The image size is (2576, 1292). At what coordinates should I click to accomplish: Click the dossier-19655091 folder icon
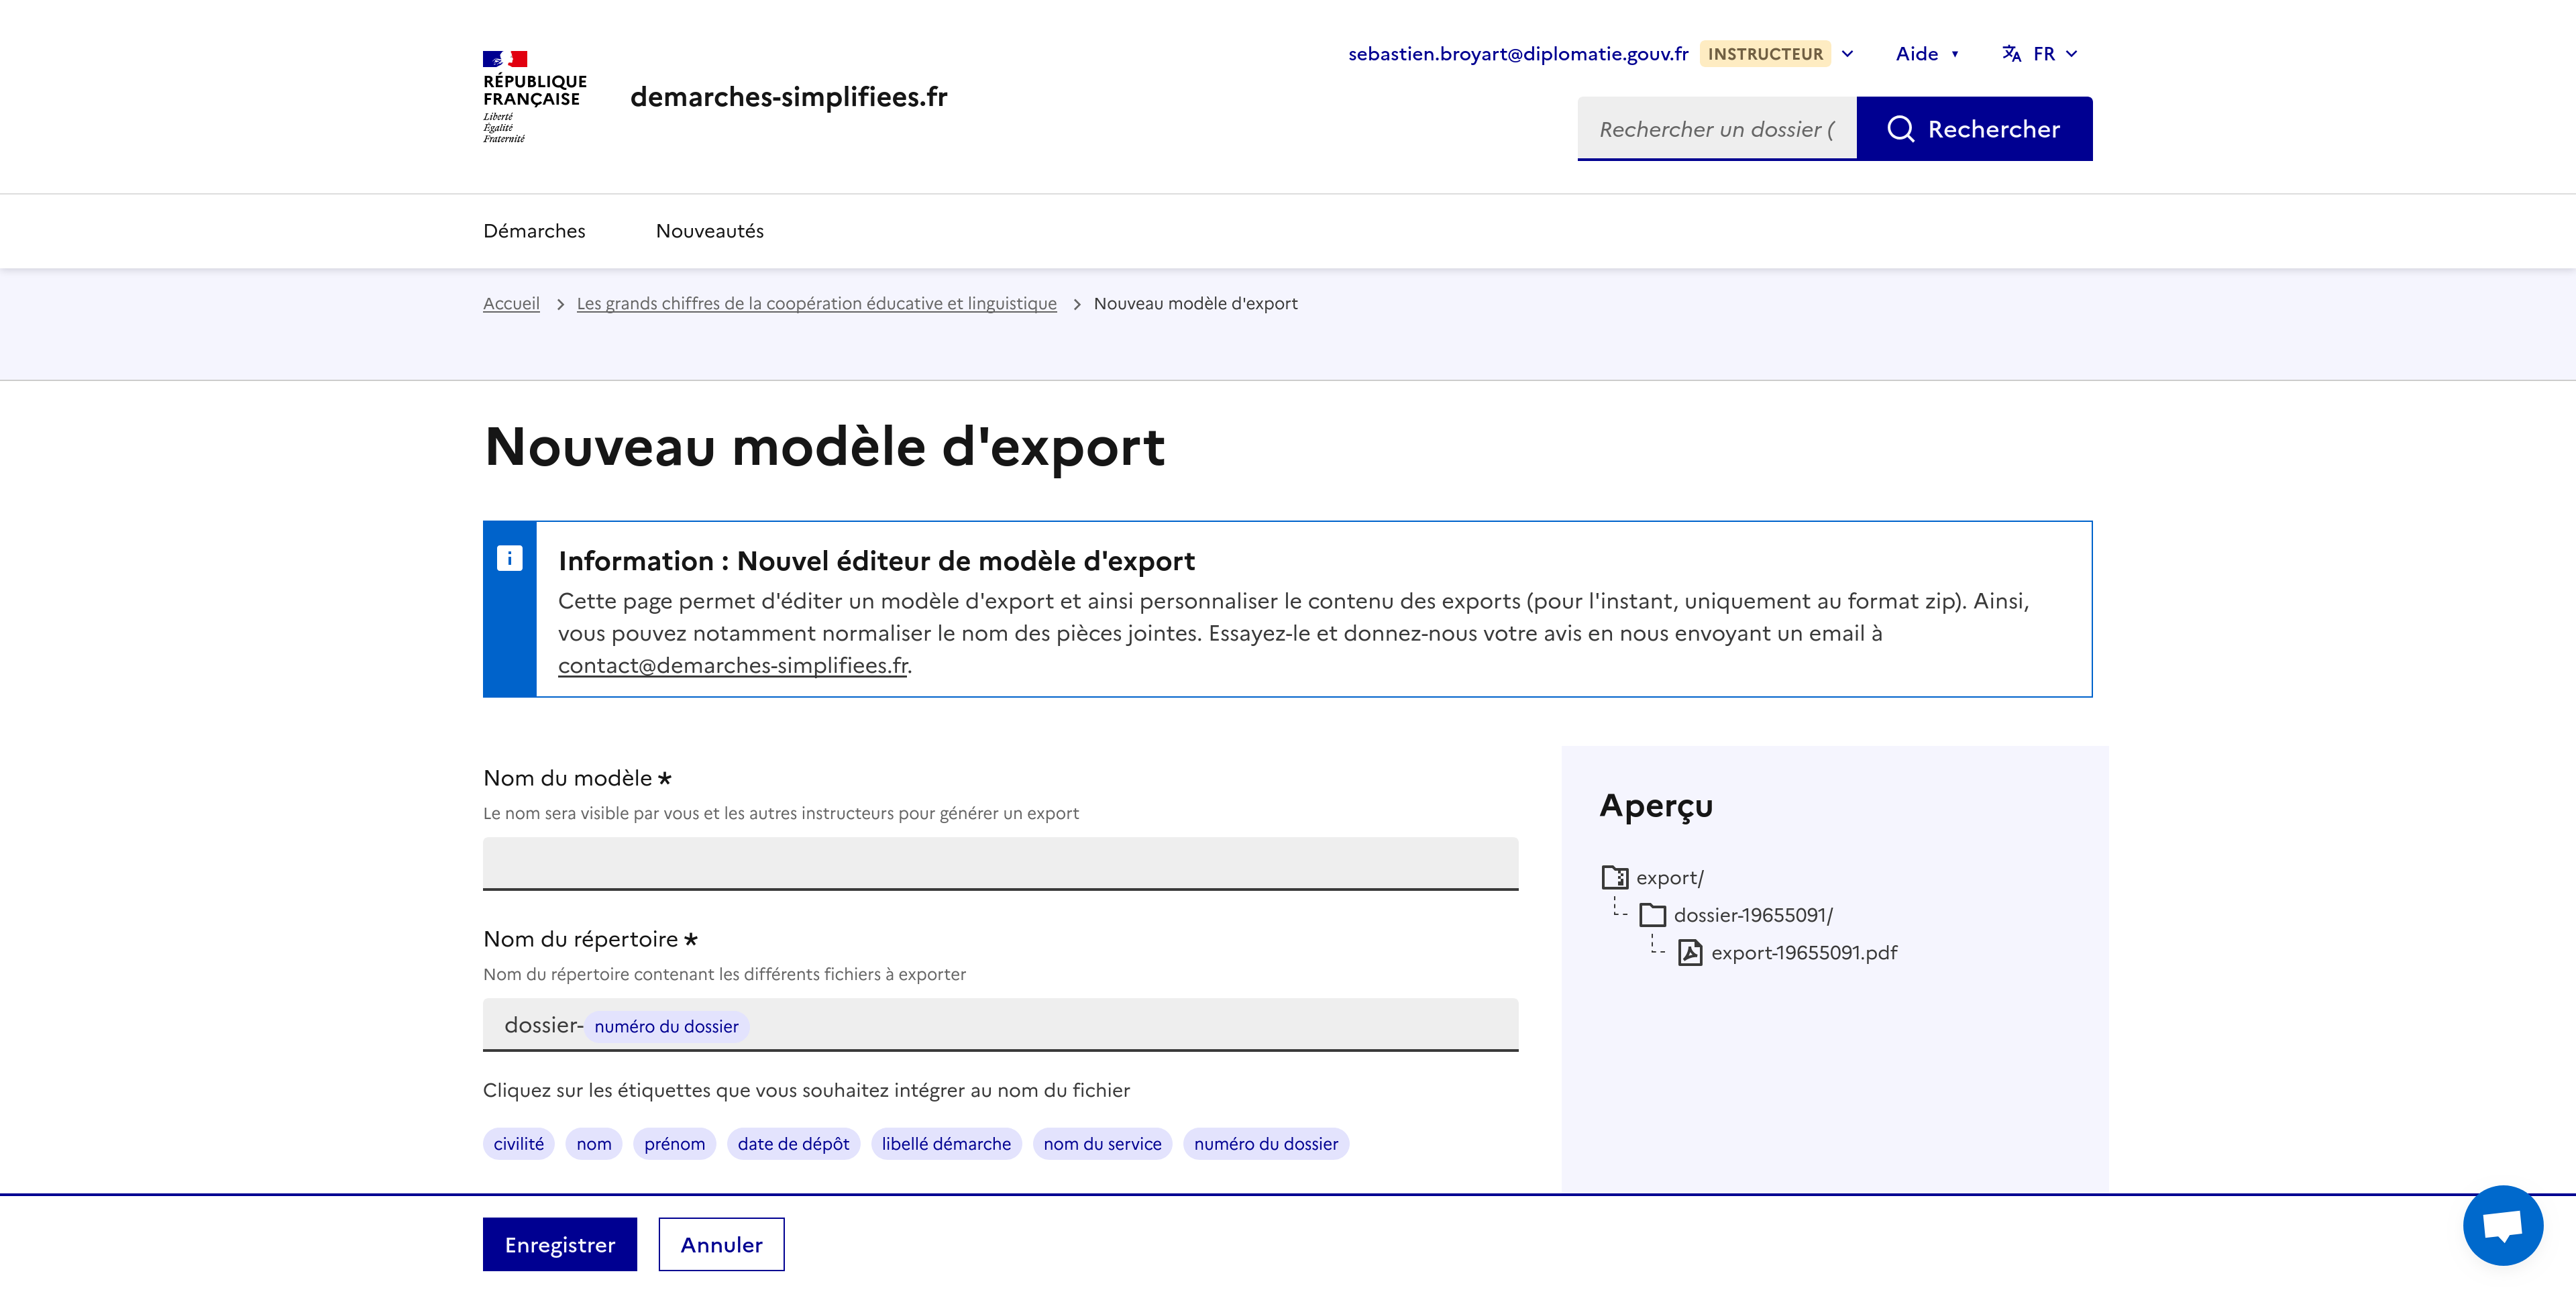[x=1652, y=915]
